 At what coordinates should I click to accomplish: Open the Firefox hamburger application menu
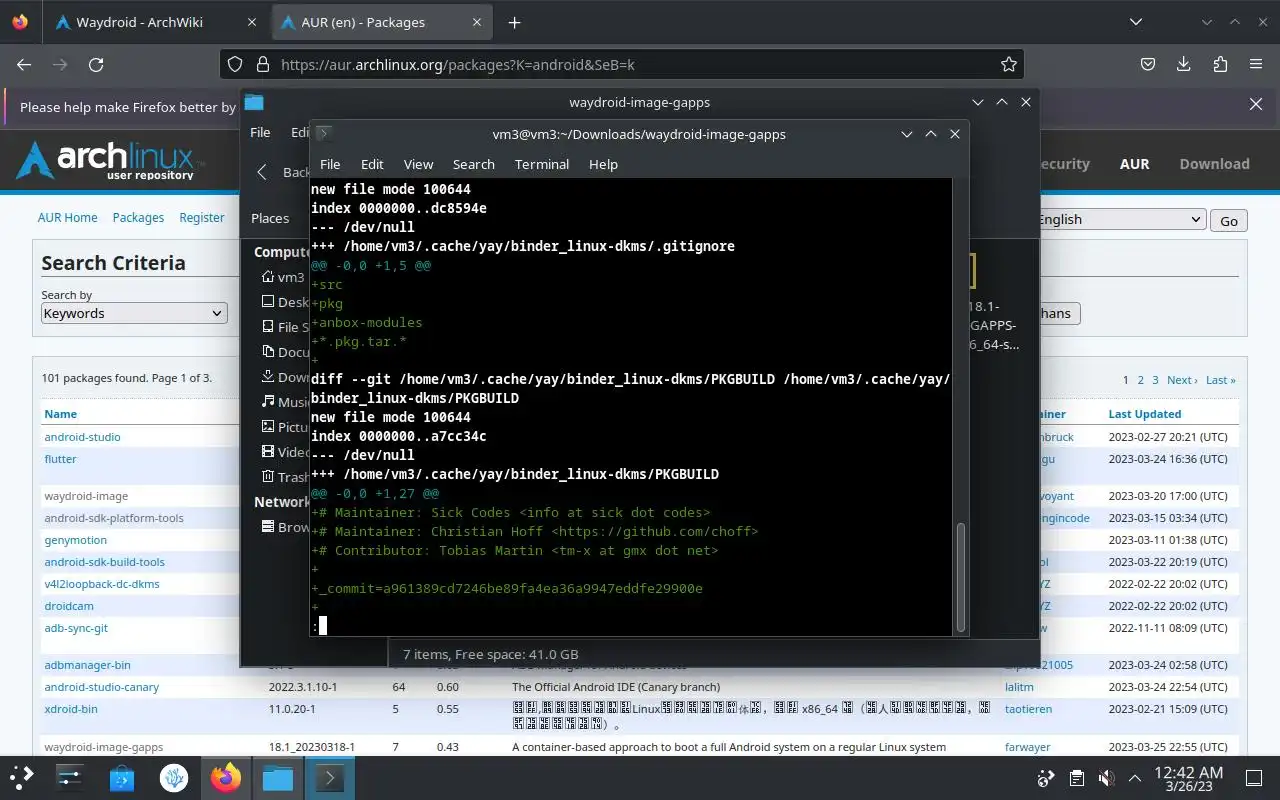coord(1256,64)
